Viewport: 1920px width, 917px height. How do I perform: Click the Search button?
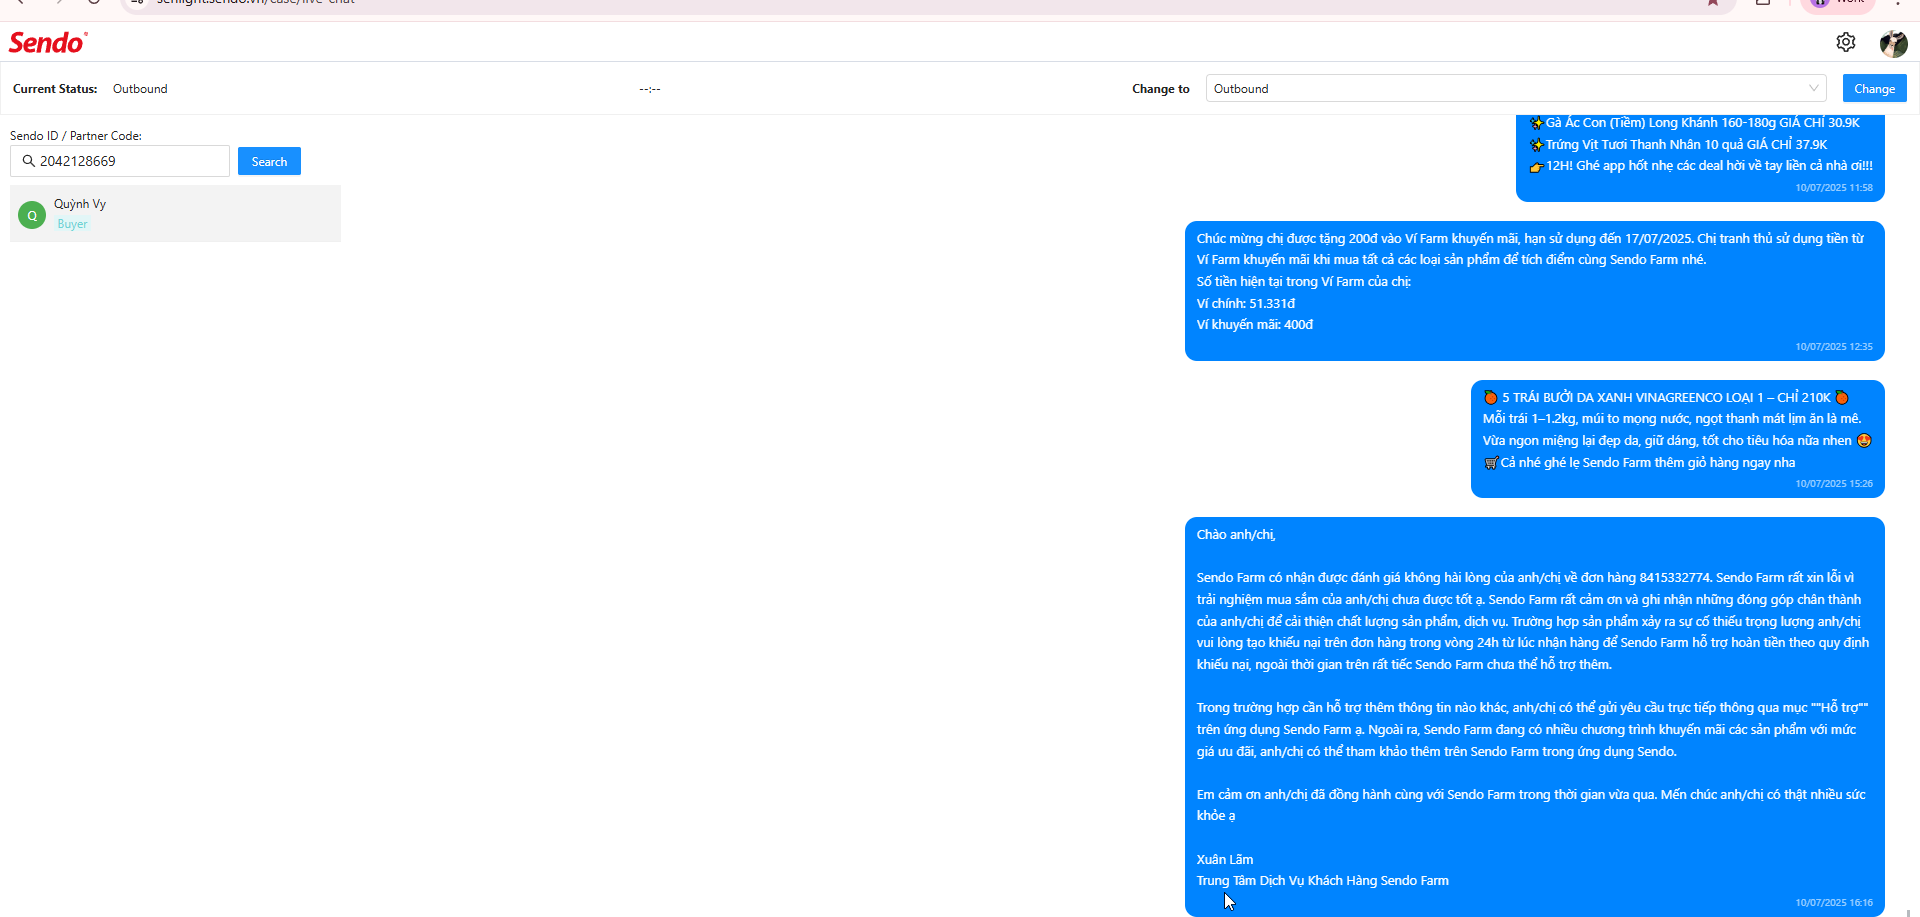coord(269,161)
